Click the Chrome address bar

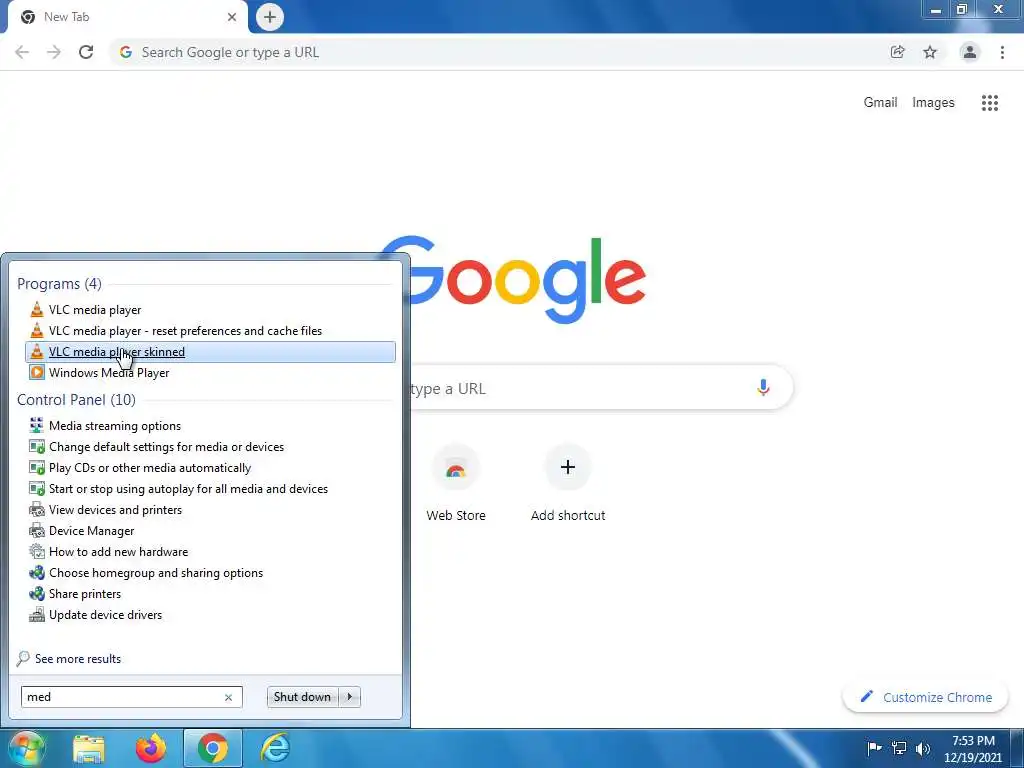(496, 52)
